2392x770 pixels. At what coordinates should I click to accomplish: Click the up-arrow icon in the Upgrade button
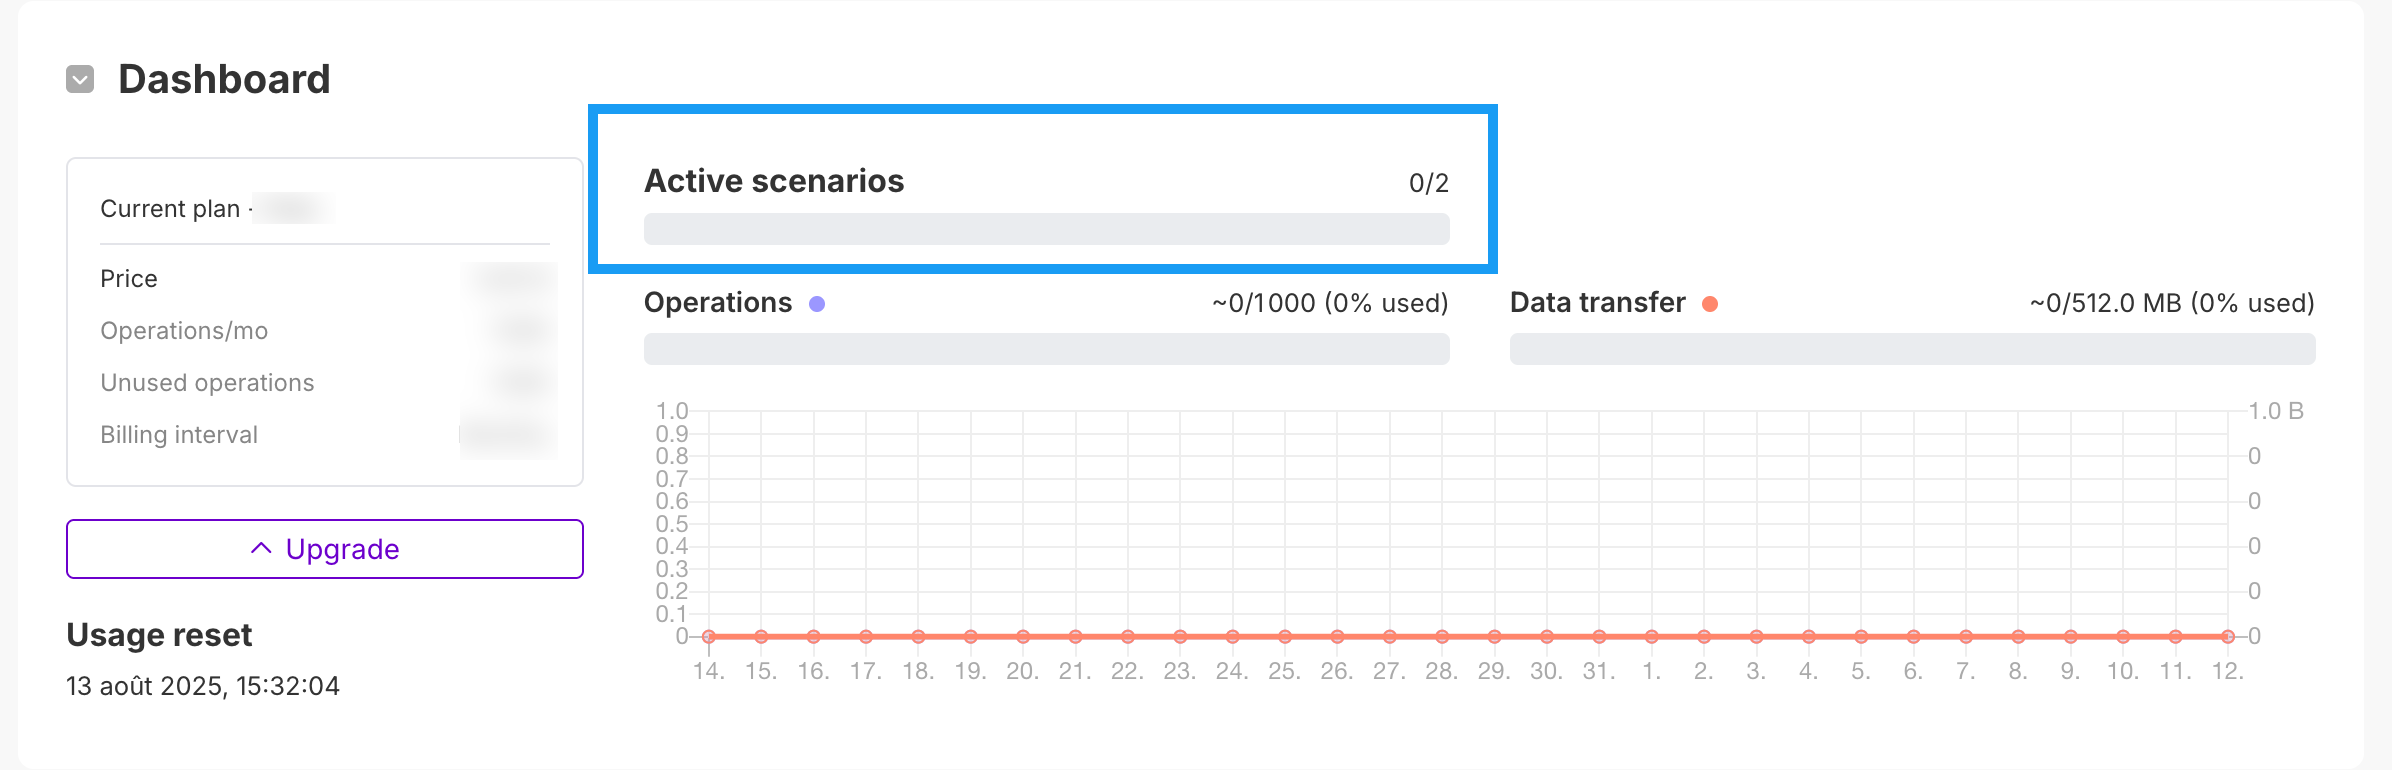pyautogui.click(x=261, y=548)
